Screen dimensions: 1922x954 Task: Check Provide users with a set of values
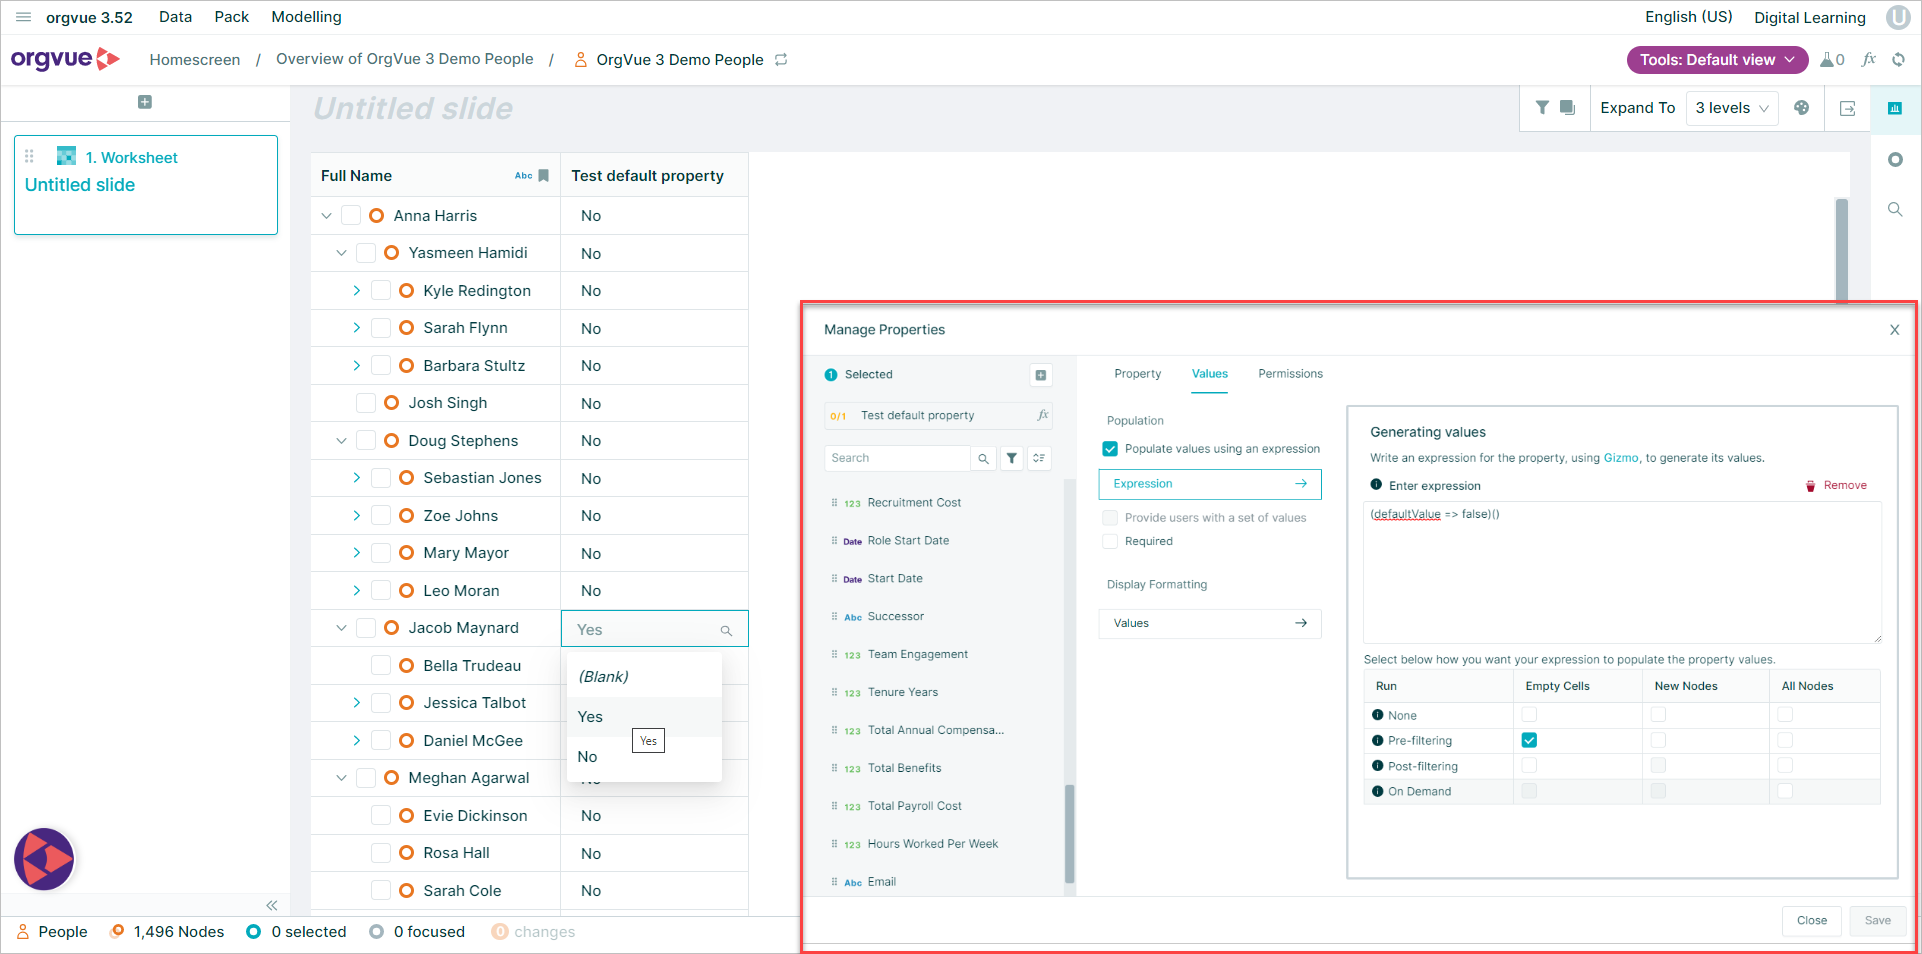pos(1110,518)
